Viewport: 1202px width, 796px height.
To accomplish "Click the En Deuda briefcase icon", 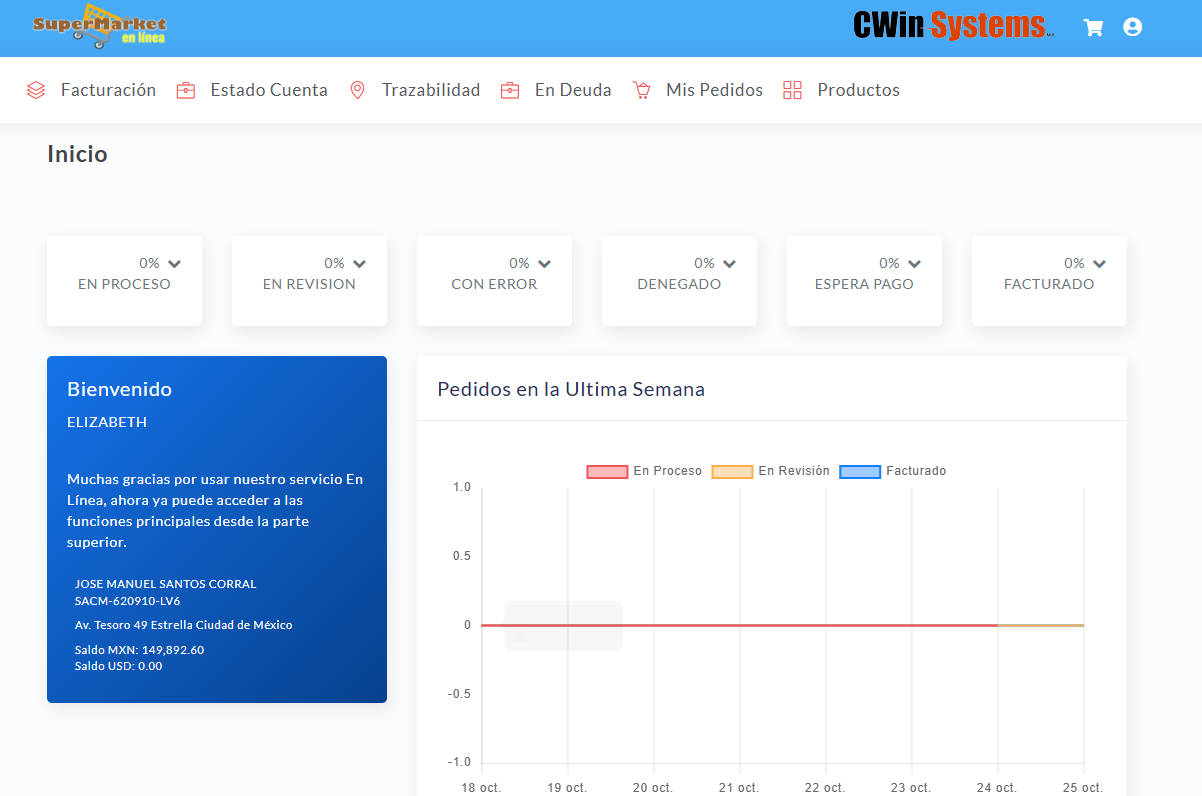I will (510, 89).
